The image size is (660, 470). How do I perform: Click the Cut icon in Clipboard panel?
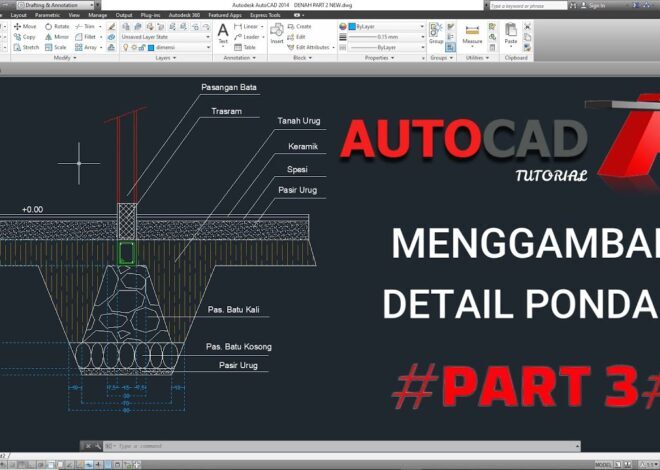[527, 27]
